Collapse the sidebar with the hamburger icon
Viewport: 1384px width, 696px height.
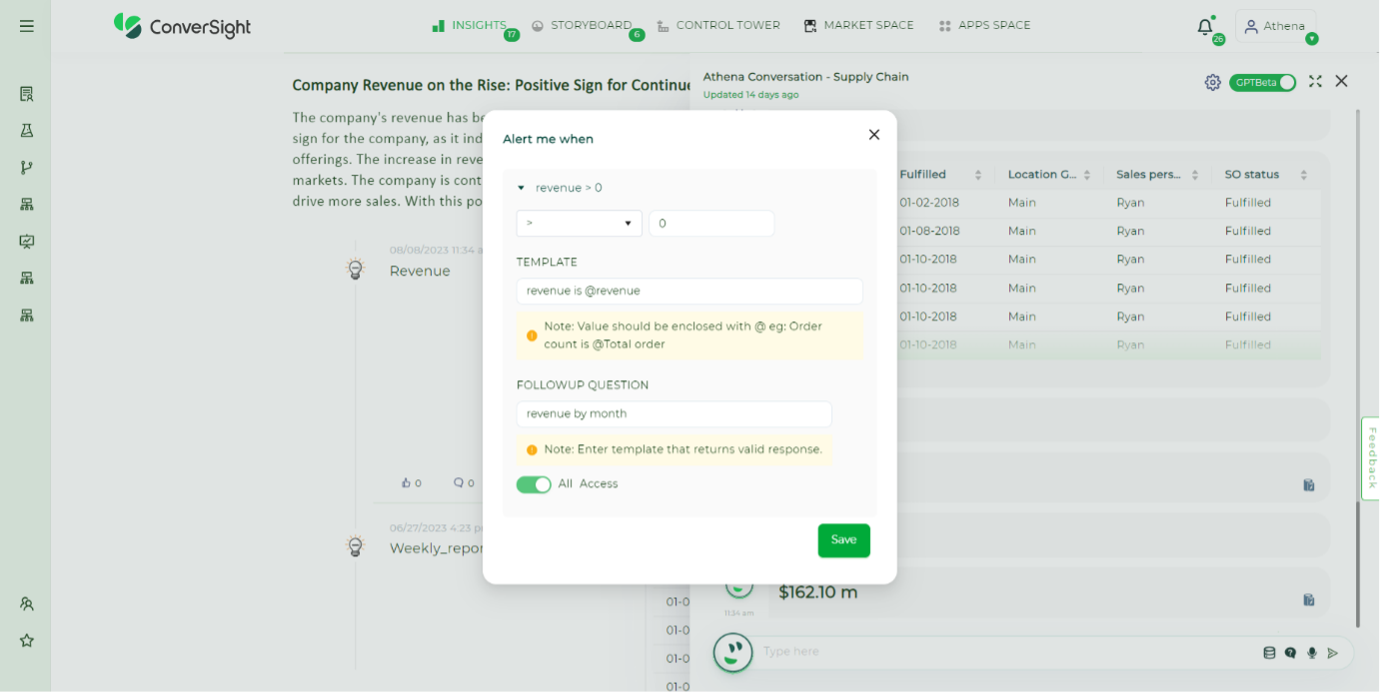click(25, 25)
